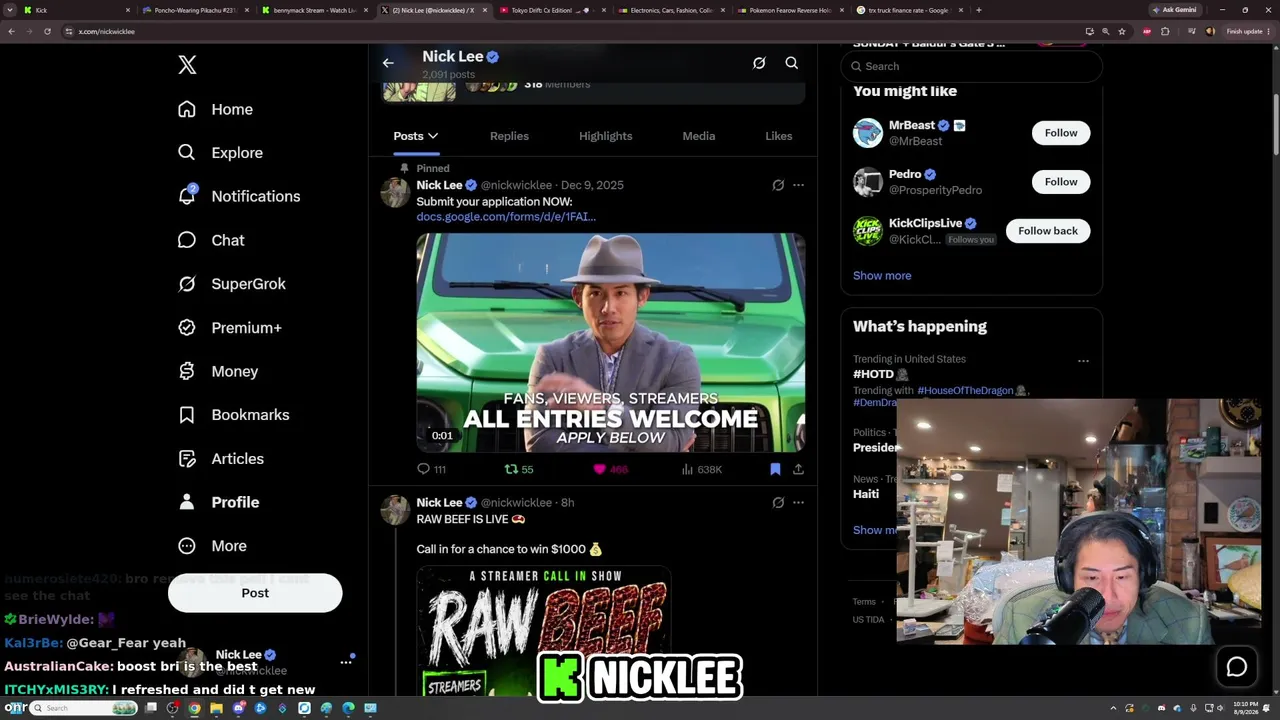This screenshot has height=720, width=1280.
Task: Open the Explore search page
Action: click(x=220, y=153)
